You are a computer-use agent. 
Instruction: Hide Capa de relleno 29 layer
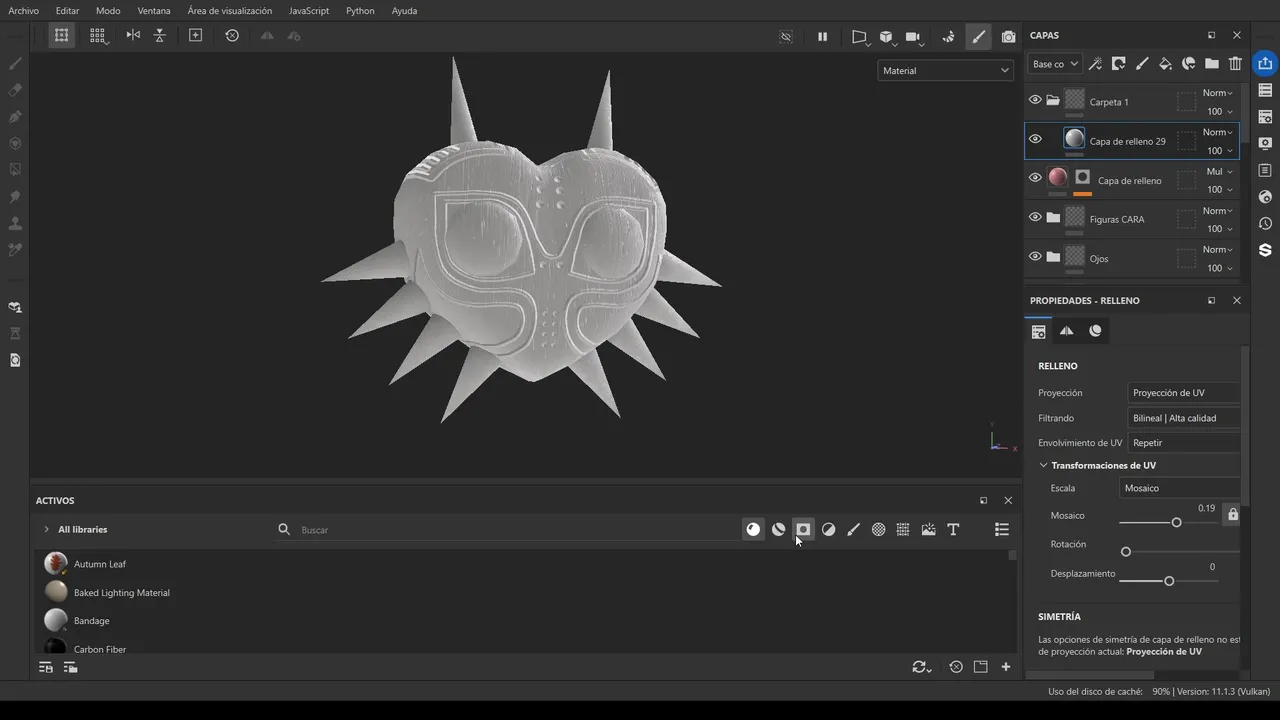[1035, 139]
